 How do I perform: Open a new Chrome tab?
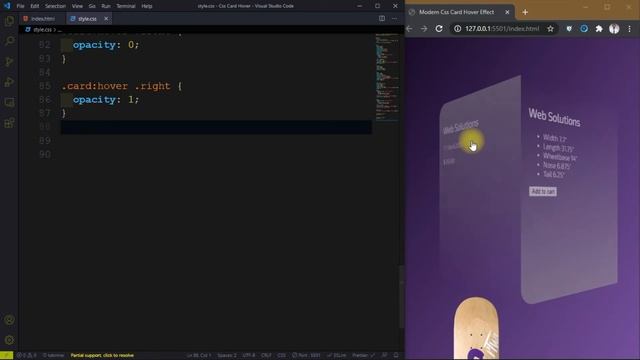[525, 12]
